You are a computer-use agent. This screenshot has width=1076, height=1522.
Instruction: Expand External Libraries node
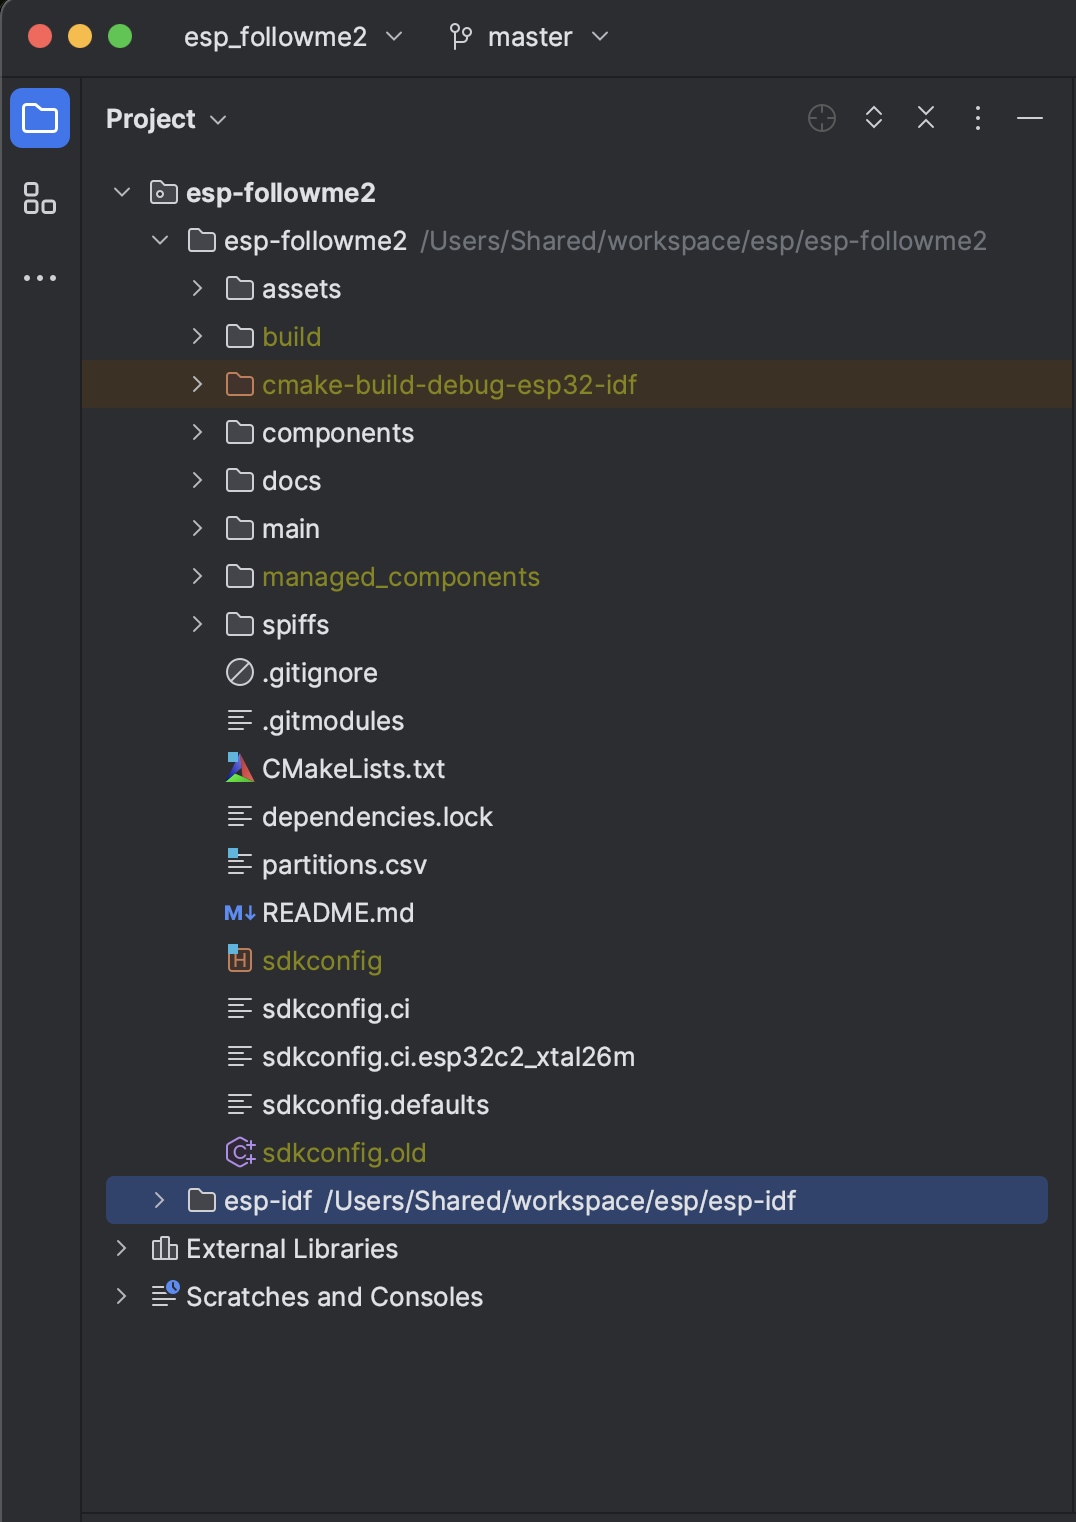tap(122, 1248)
